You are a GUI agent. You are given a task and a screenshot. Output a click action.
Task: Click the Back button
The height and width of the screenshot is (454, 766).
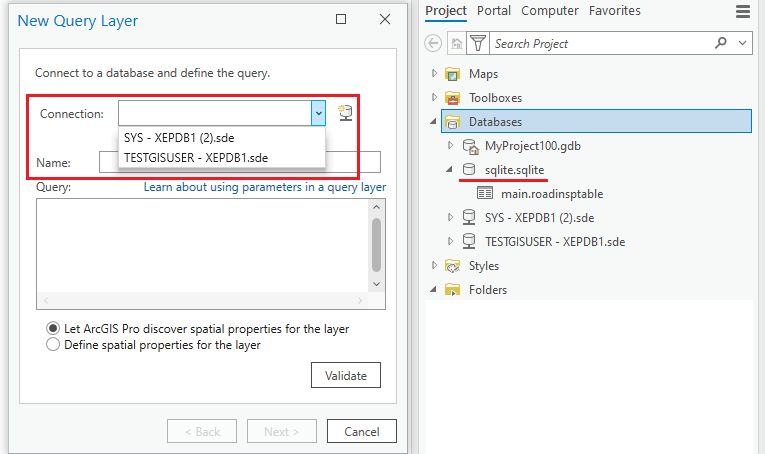[x=202, y=432]
